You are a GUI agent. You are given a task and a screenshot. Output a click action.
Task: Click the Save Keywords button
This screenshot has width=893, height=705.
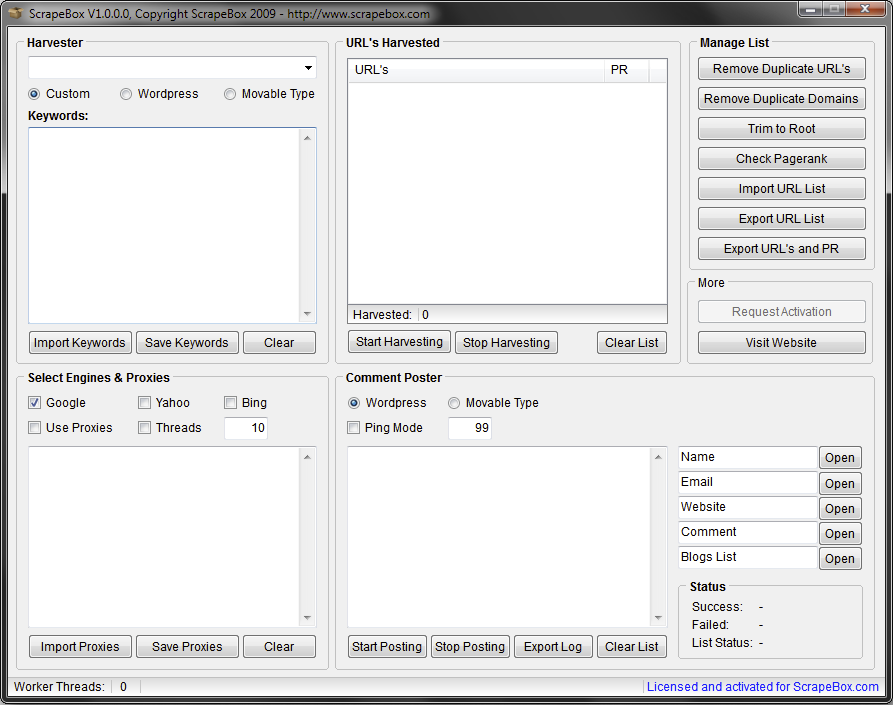(187, 343)
